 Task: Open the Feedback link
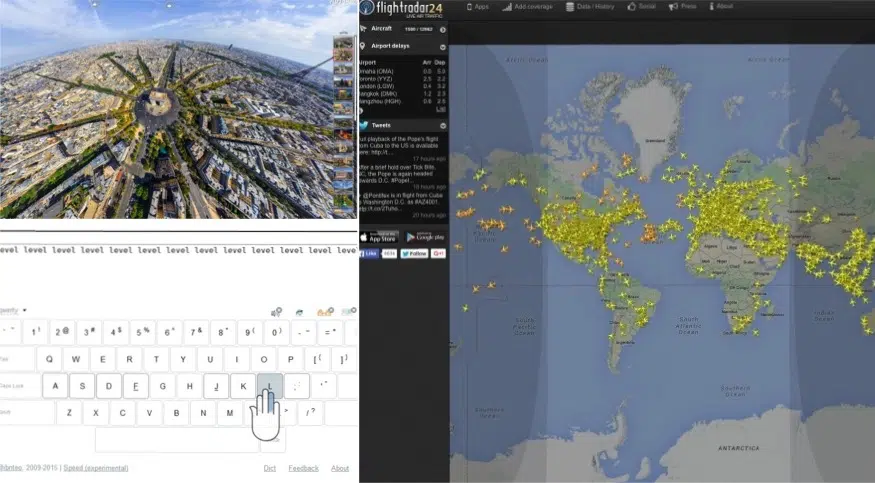[x=304, y=468]
